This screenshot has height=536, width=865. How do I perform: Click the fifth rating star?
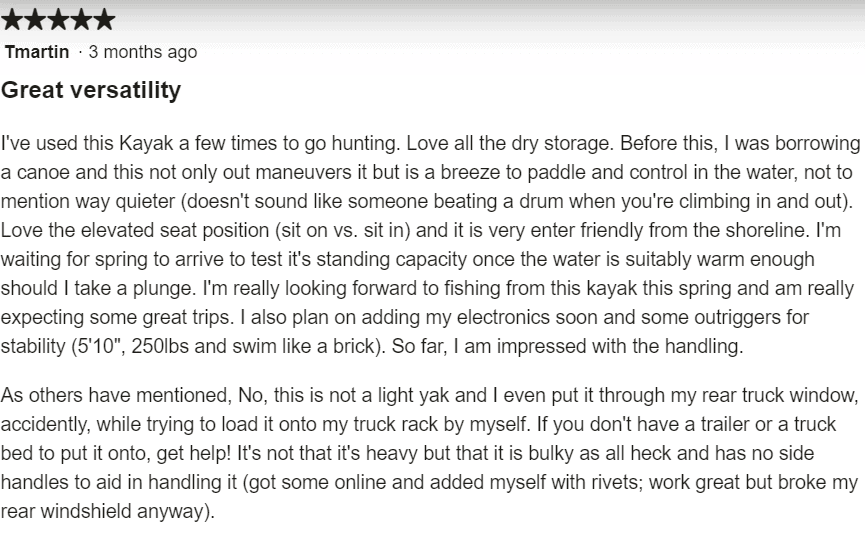[x=104, y=20]
